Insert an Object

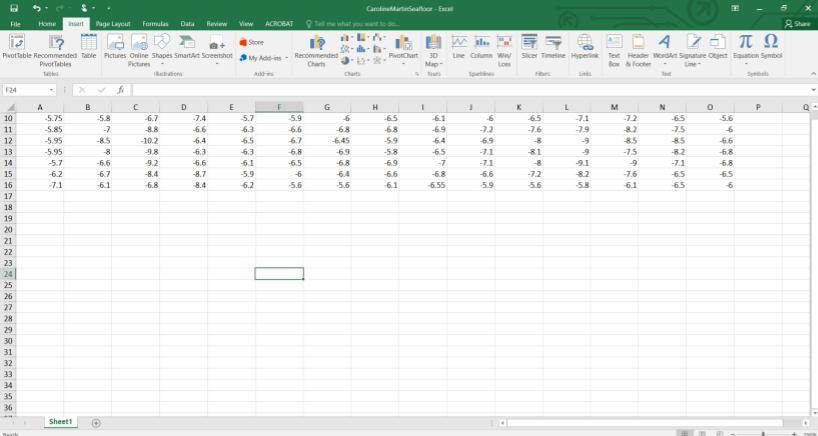pos(718,46)
